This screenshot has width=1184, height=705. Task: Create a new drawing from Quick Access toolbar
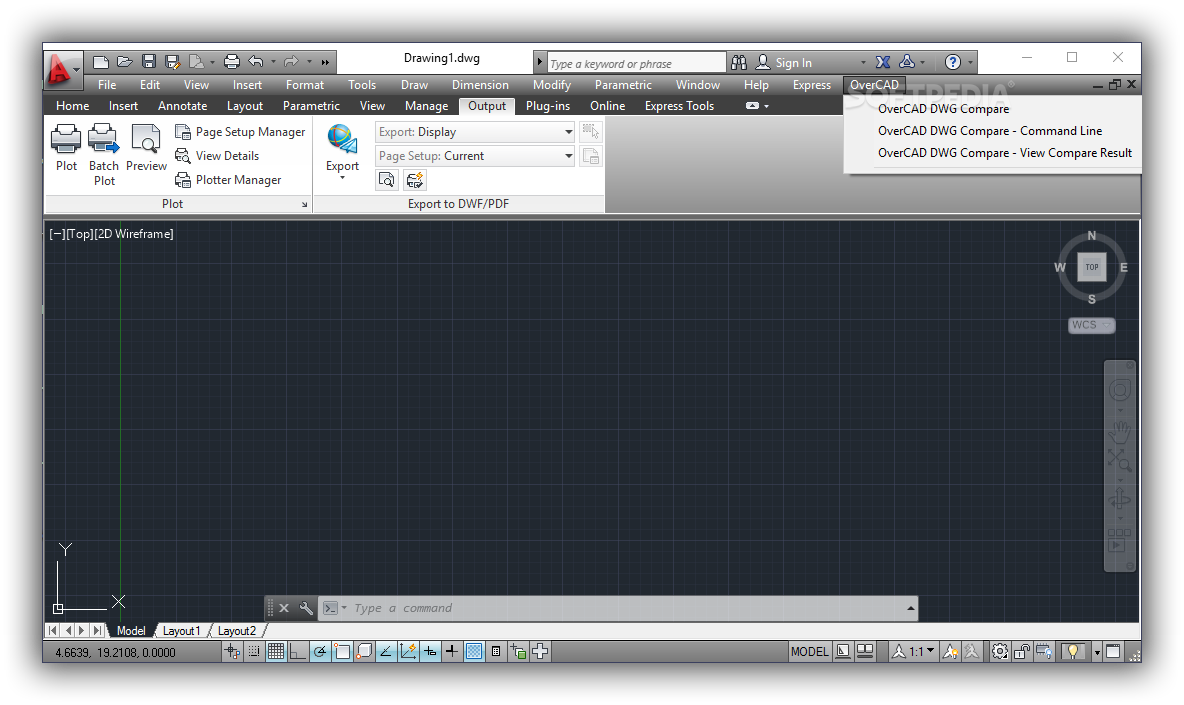click(100, 62)
